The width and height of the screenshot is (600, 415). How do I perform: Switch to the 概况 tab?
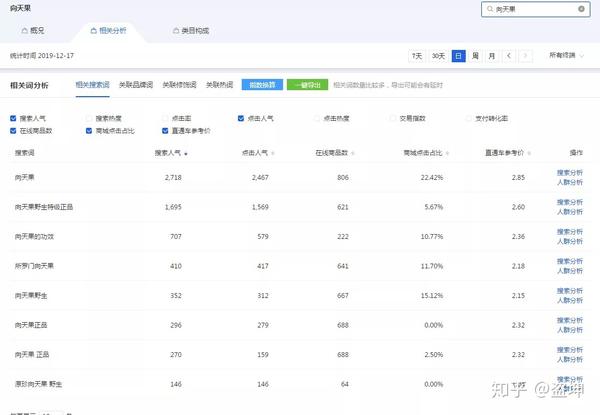click(33, 31)
